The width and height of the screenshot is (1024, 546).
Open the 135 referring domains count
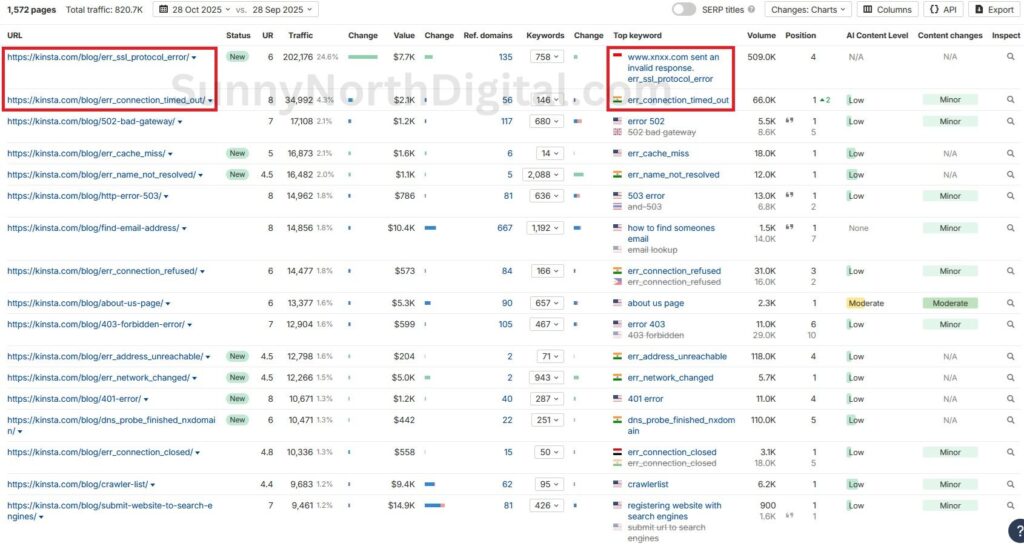(x=505, y=57)
